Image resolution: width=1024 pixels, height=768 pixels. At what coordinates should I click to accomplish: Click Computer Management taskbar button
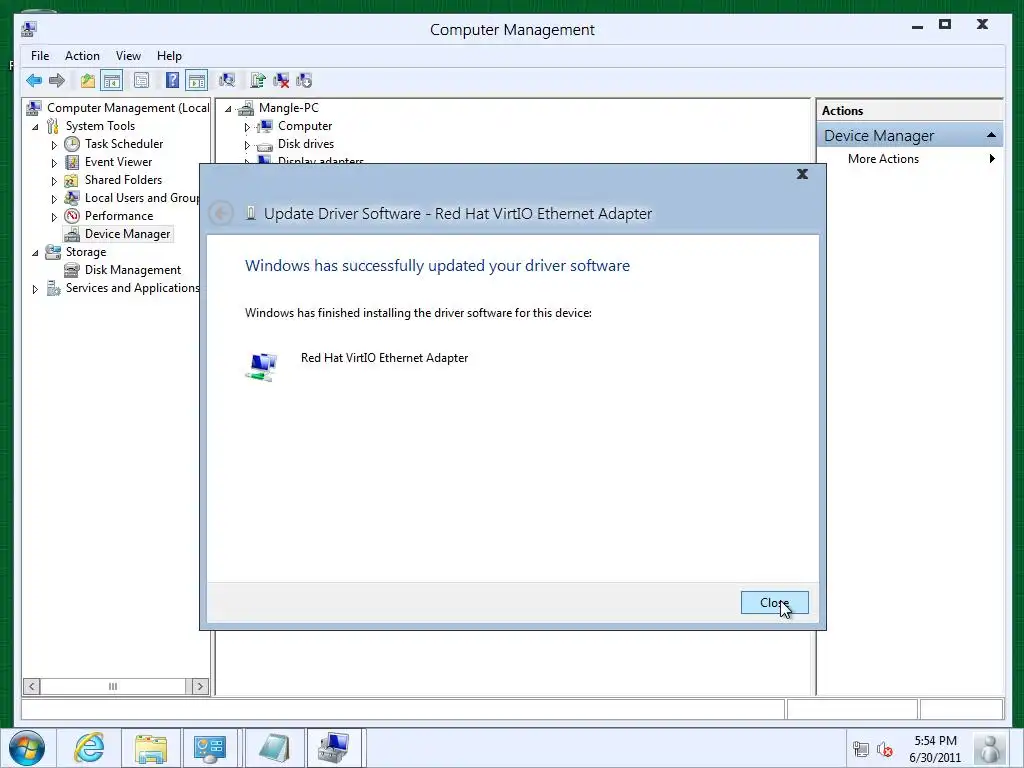click(334, 748)
